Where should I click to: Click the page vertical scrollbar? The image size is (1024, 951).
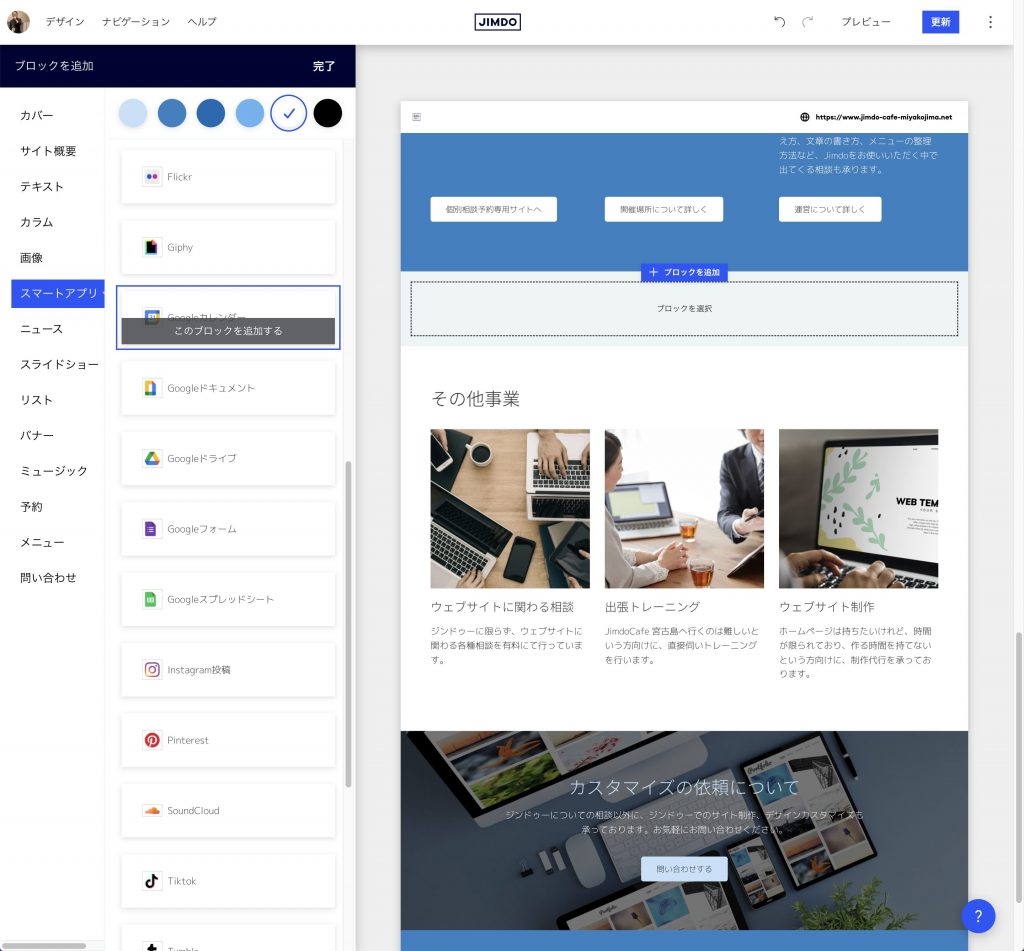pos(1018,768)
